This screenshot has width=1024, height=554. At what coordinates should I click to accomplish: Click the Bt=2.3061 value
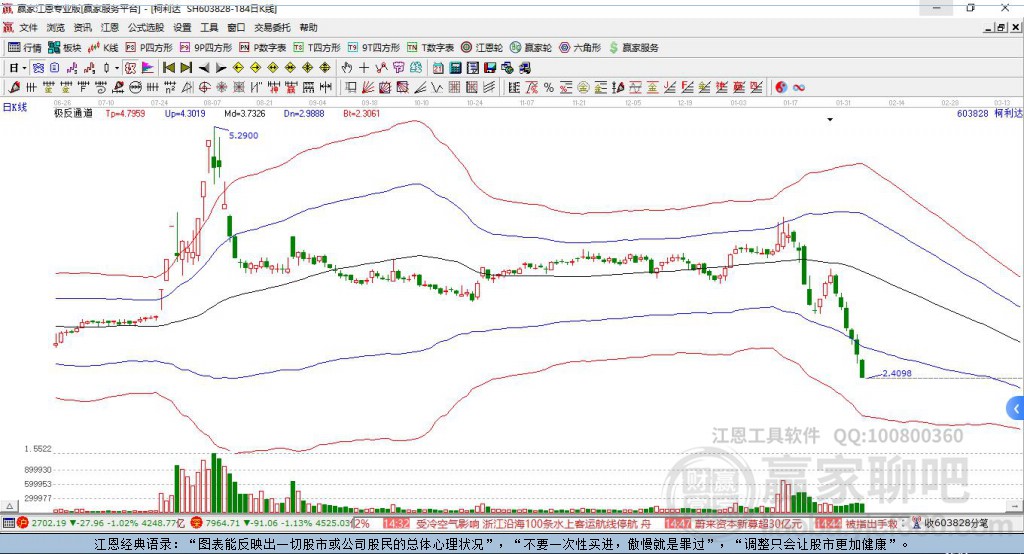pos(362,113)
